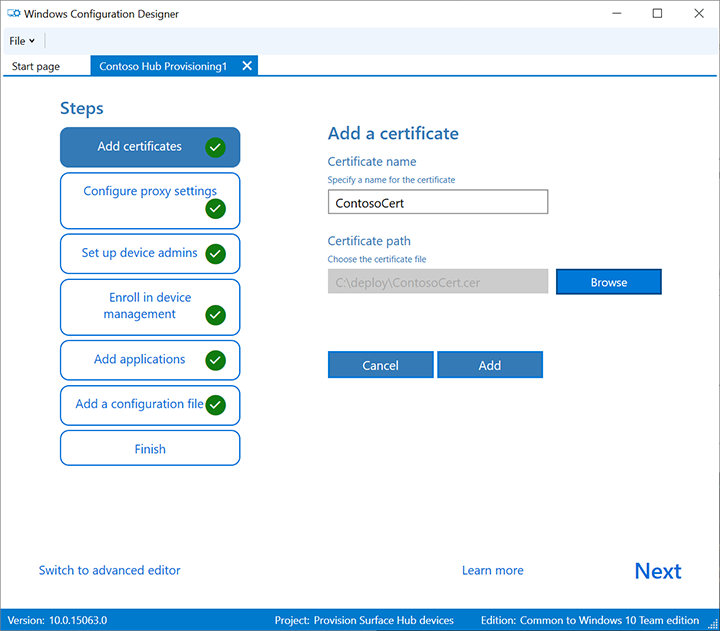Cancel adding the certificate
This screenshot has height=631, width=720.
(x=380, y=365)
